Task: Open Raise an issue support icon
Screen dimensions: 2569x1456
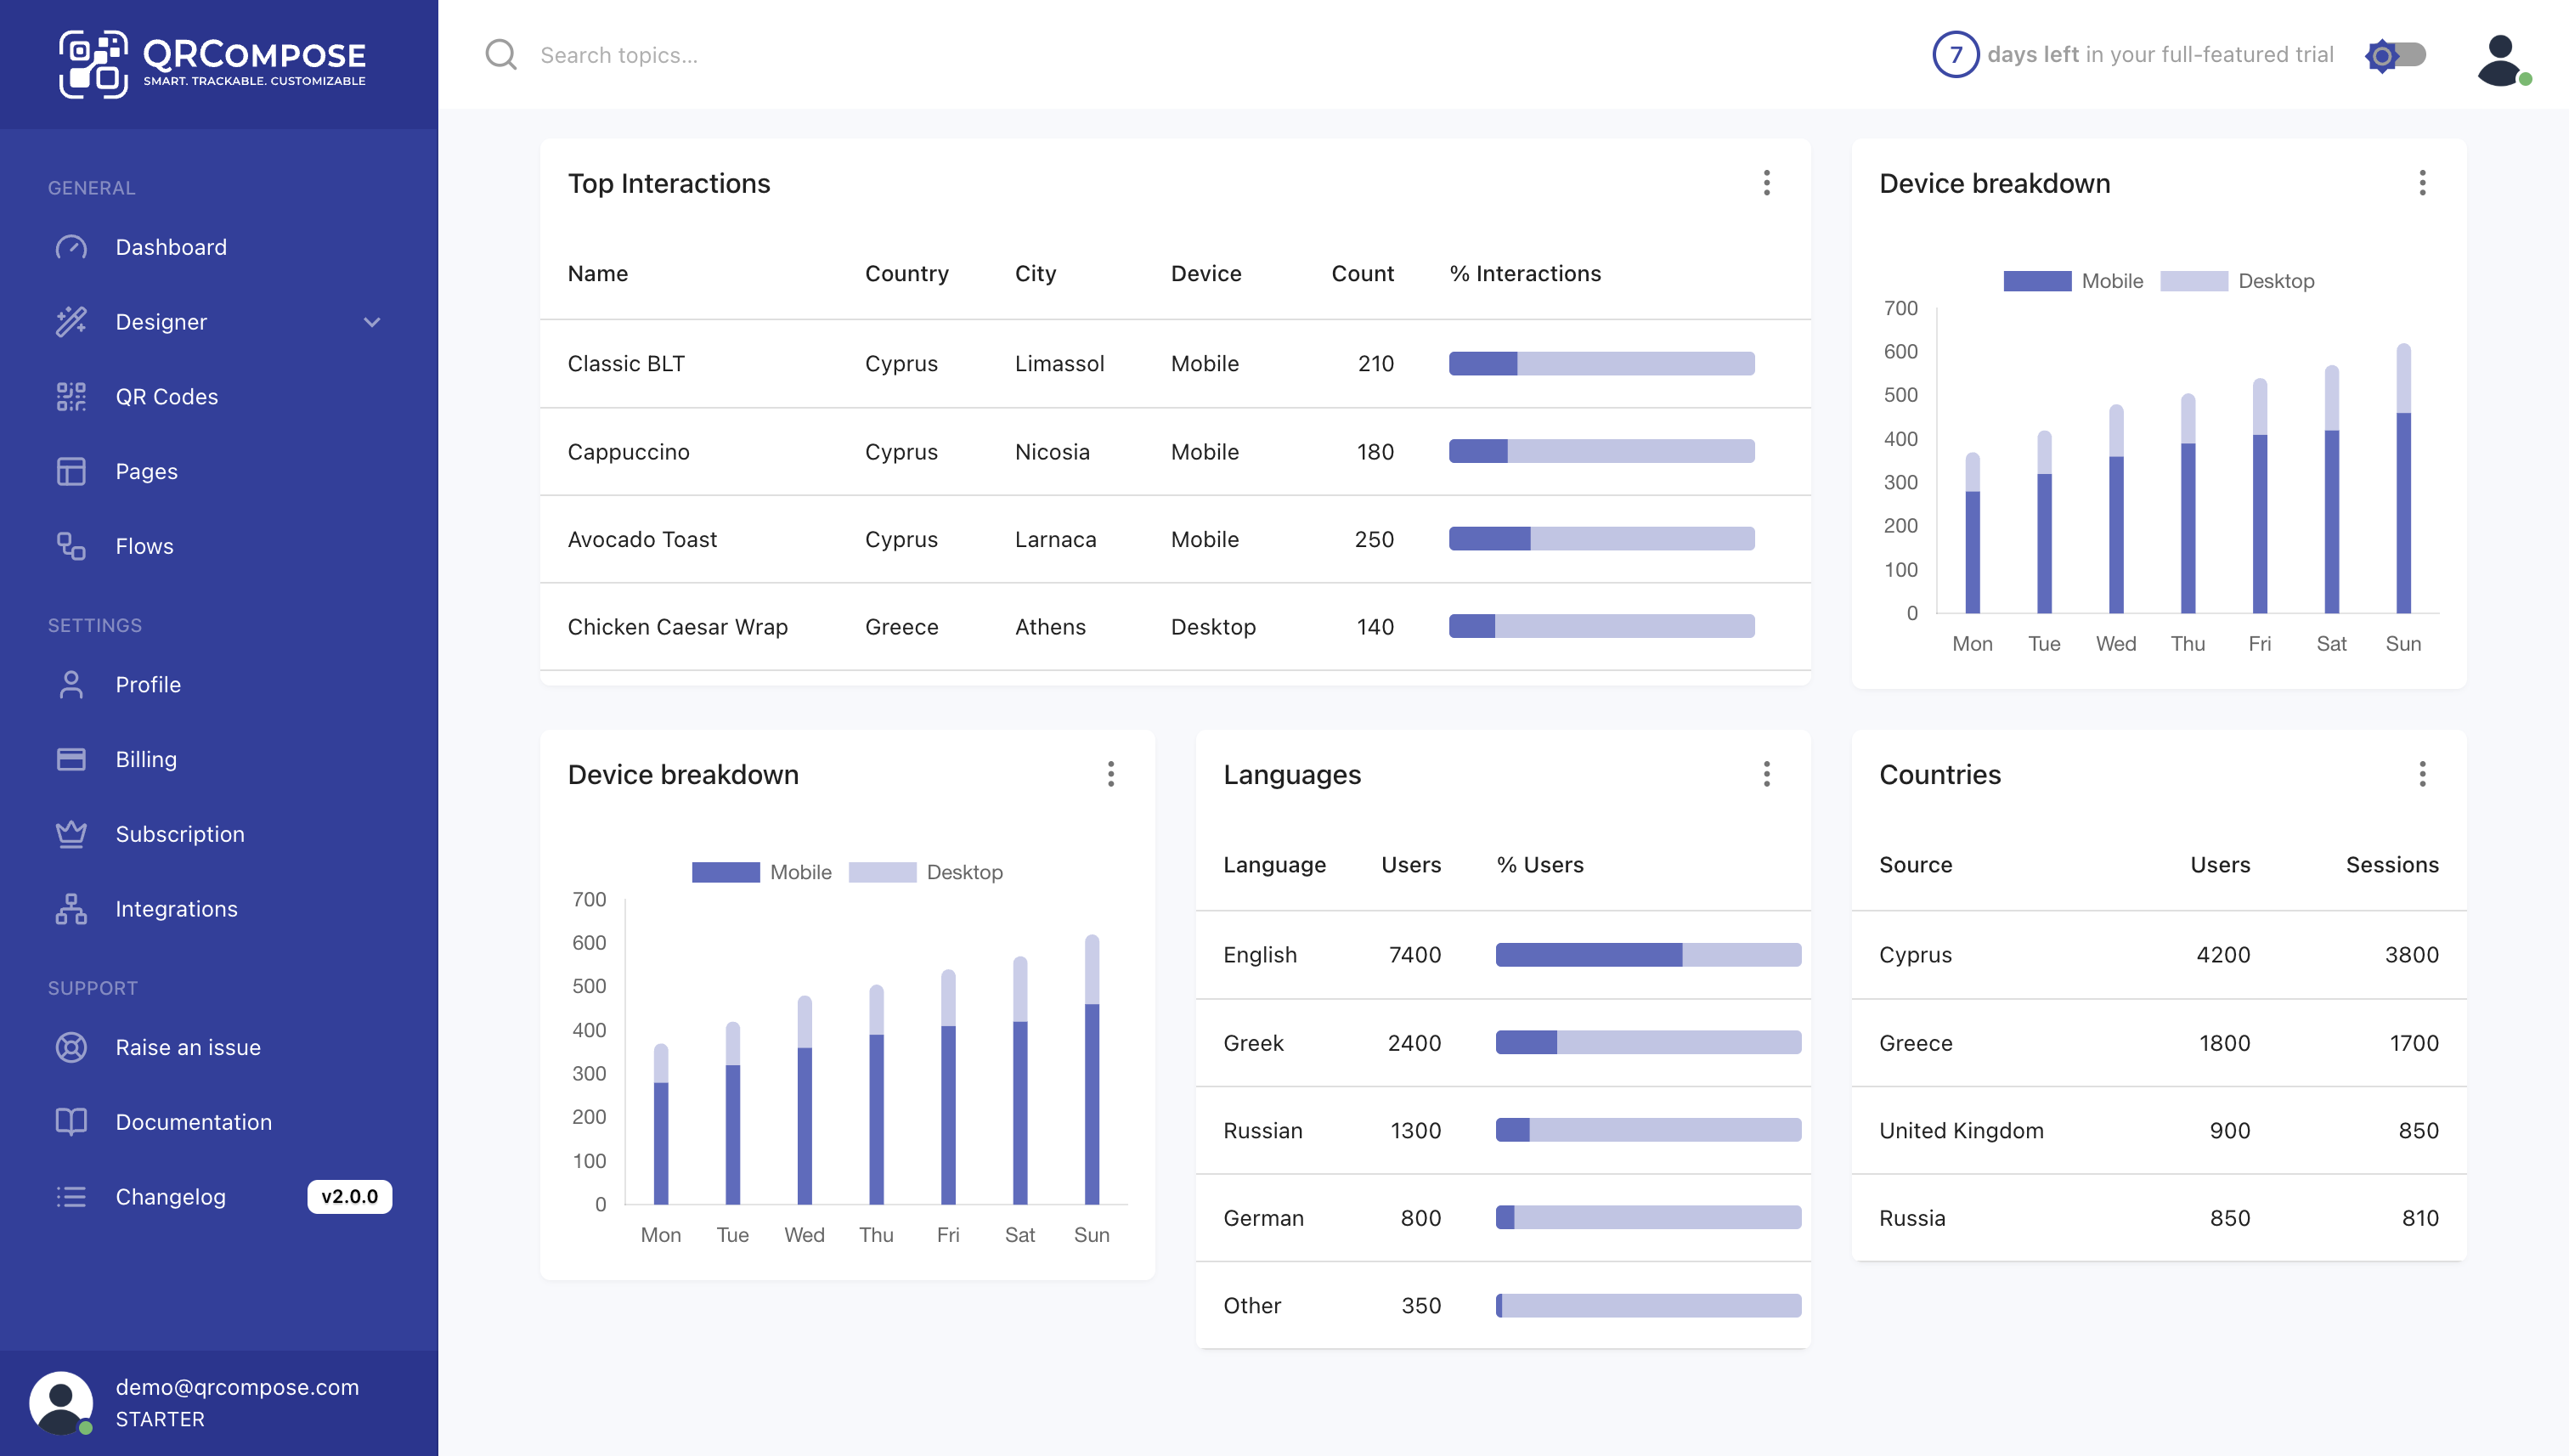Action: (x=71, y=1047)
